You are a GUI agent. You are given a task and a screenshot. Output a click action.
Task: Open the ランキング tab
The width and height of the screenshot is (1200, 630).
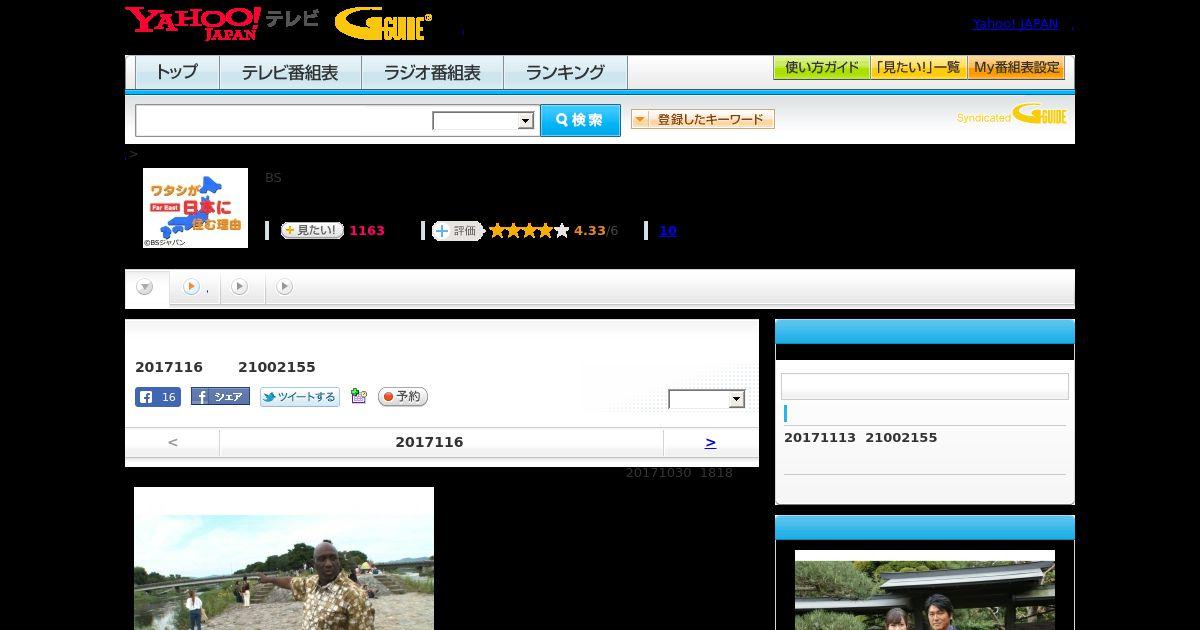pyautogui.click(x=565, y=72)
